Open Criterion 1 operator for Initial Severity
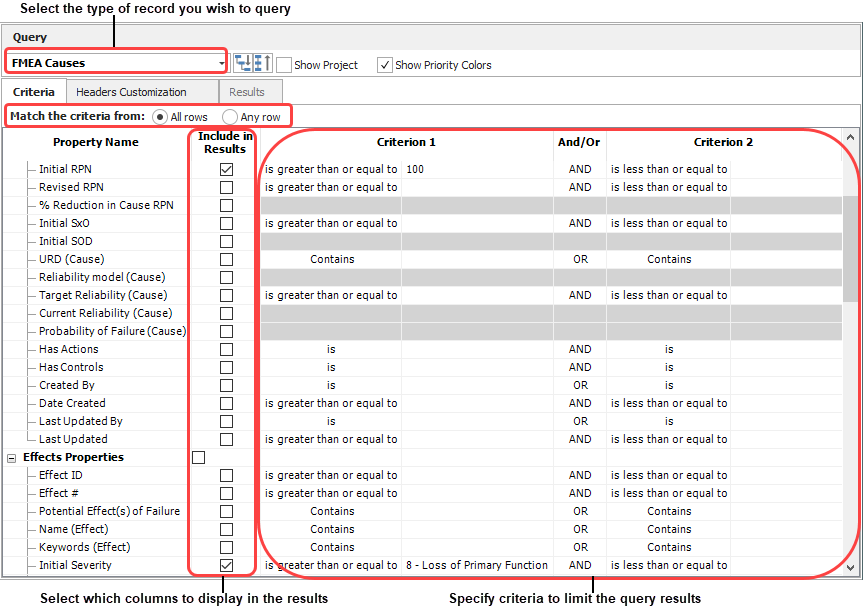Image resolution: width=863 pixels, height=608 pixels. tap(330, 566)
